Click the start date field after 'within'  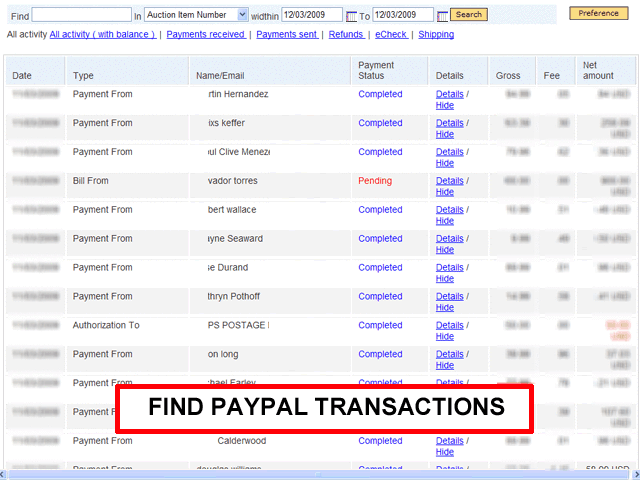[x=312, y=15]
